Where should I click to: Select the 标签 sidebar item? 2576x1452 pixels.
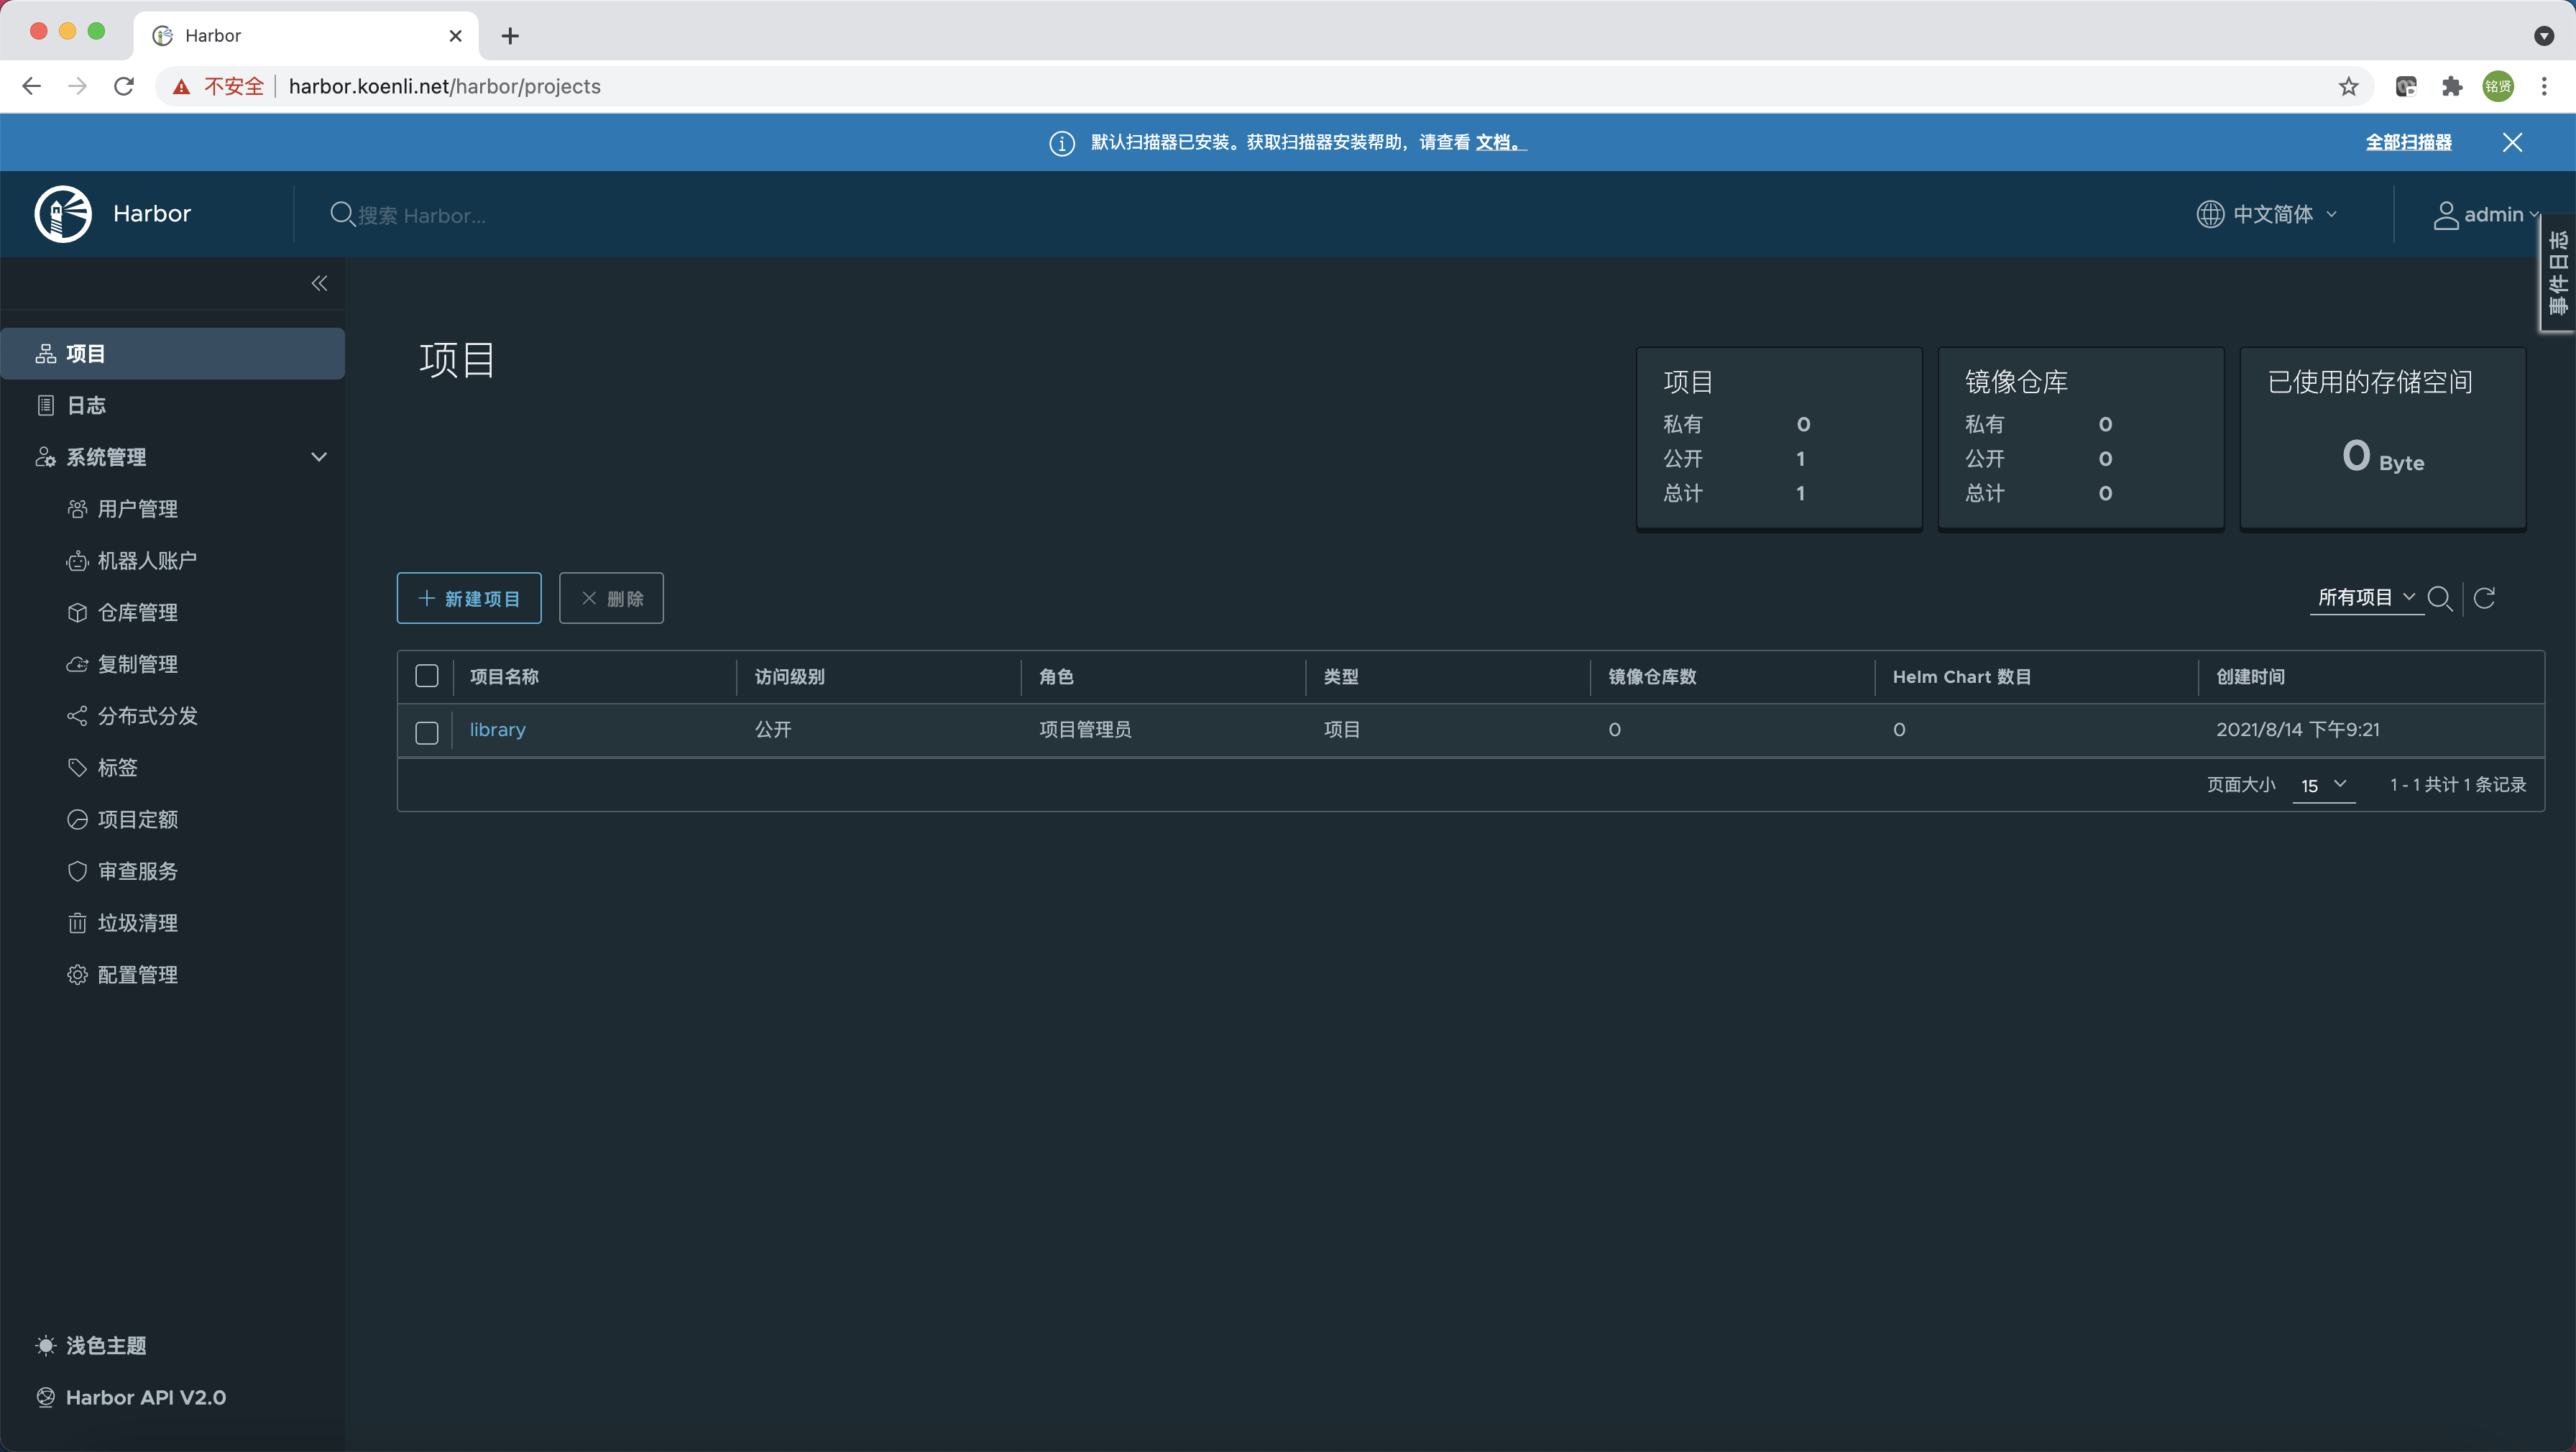click(117, 767)
